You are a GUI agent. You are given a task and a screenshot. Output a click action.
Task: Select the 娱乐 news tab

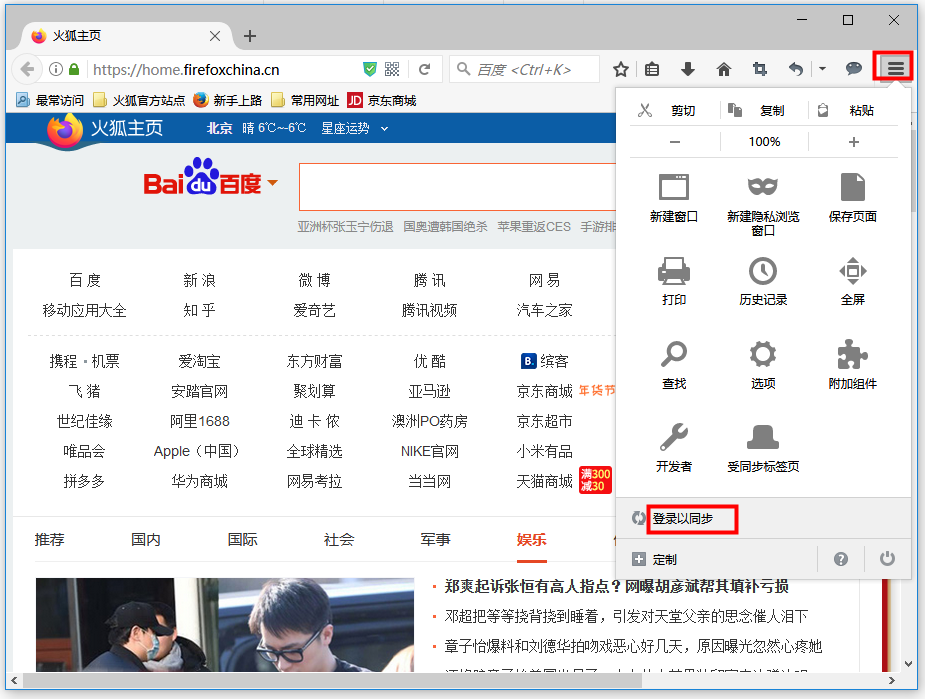click(532, 539)
